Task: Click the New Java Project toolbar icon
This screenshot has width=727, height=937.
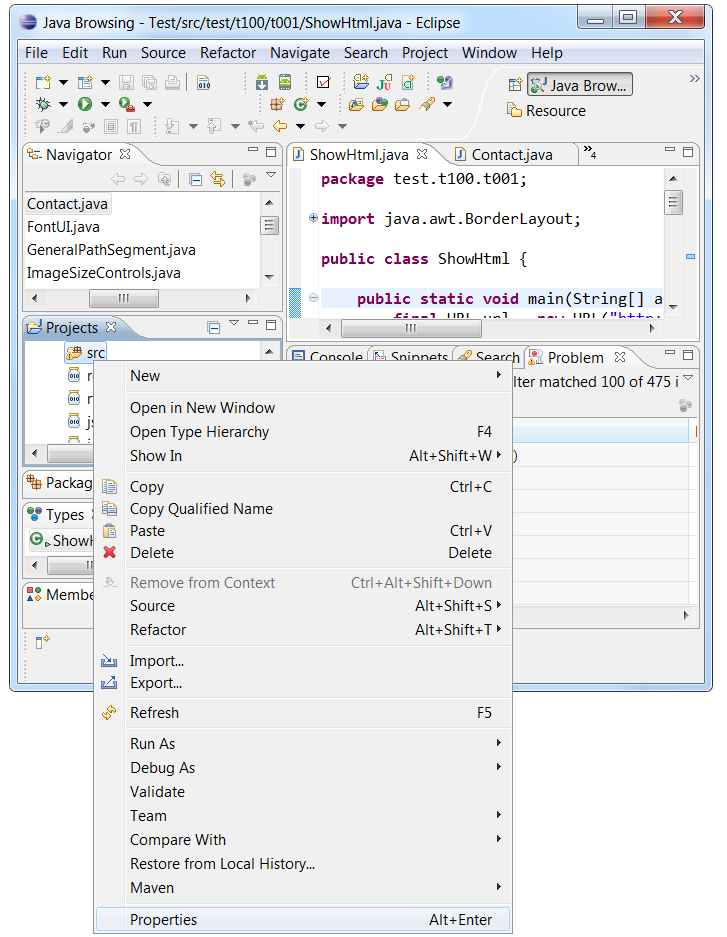Action: [361, 82]
